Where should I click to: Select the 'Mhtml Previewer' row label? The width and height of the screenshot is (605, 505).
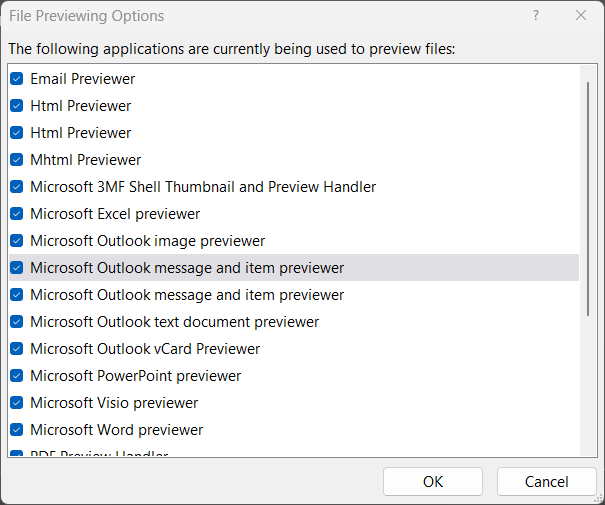86,160
